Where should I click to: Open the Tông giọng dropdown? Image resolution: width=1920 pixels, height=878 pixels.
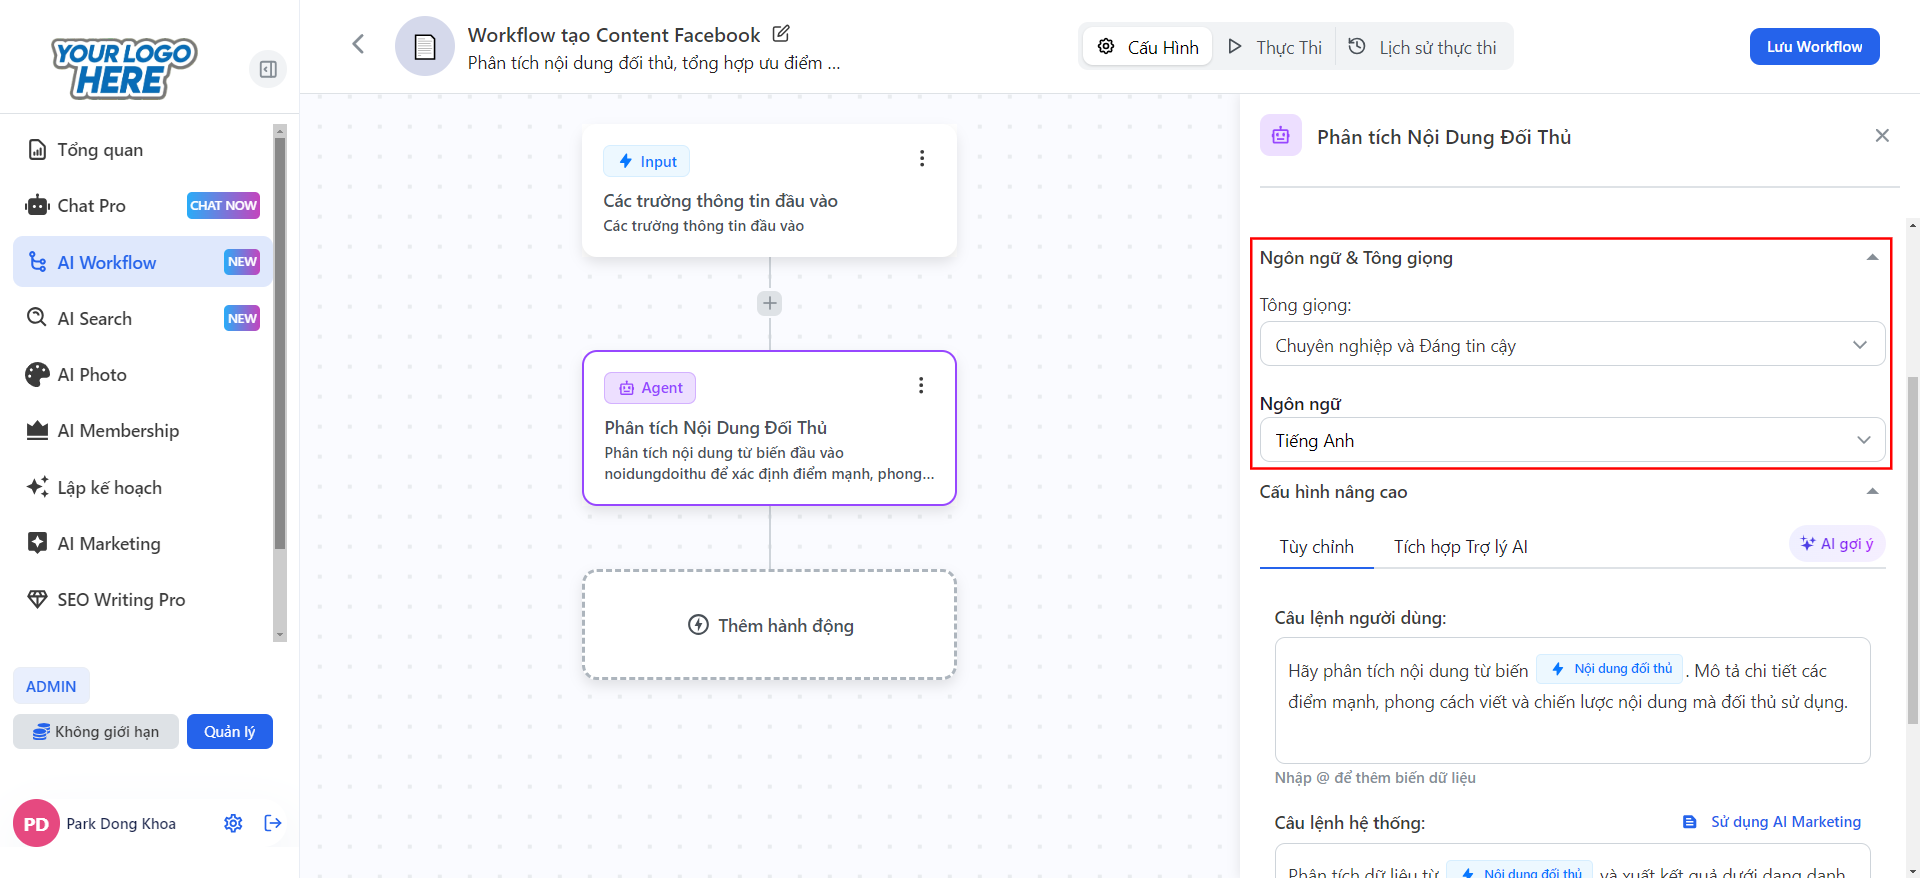[1571, 345]
